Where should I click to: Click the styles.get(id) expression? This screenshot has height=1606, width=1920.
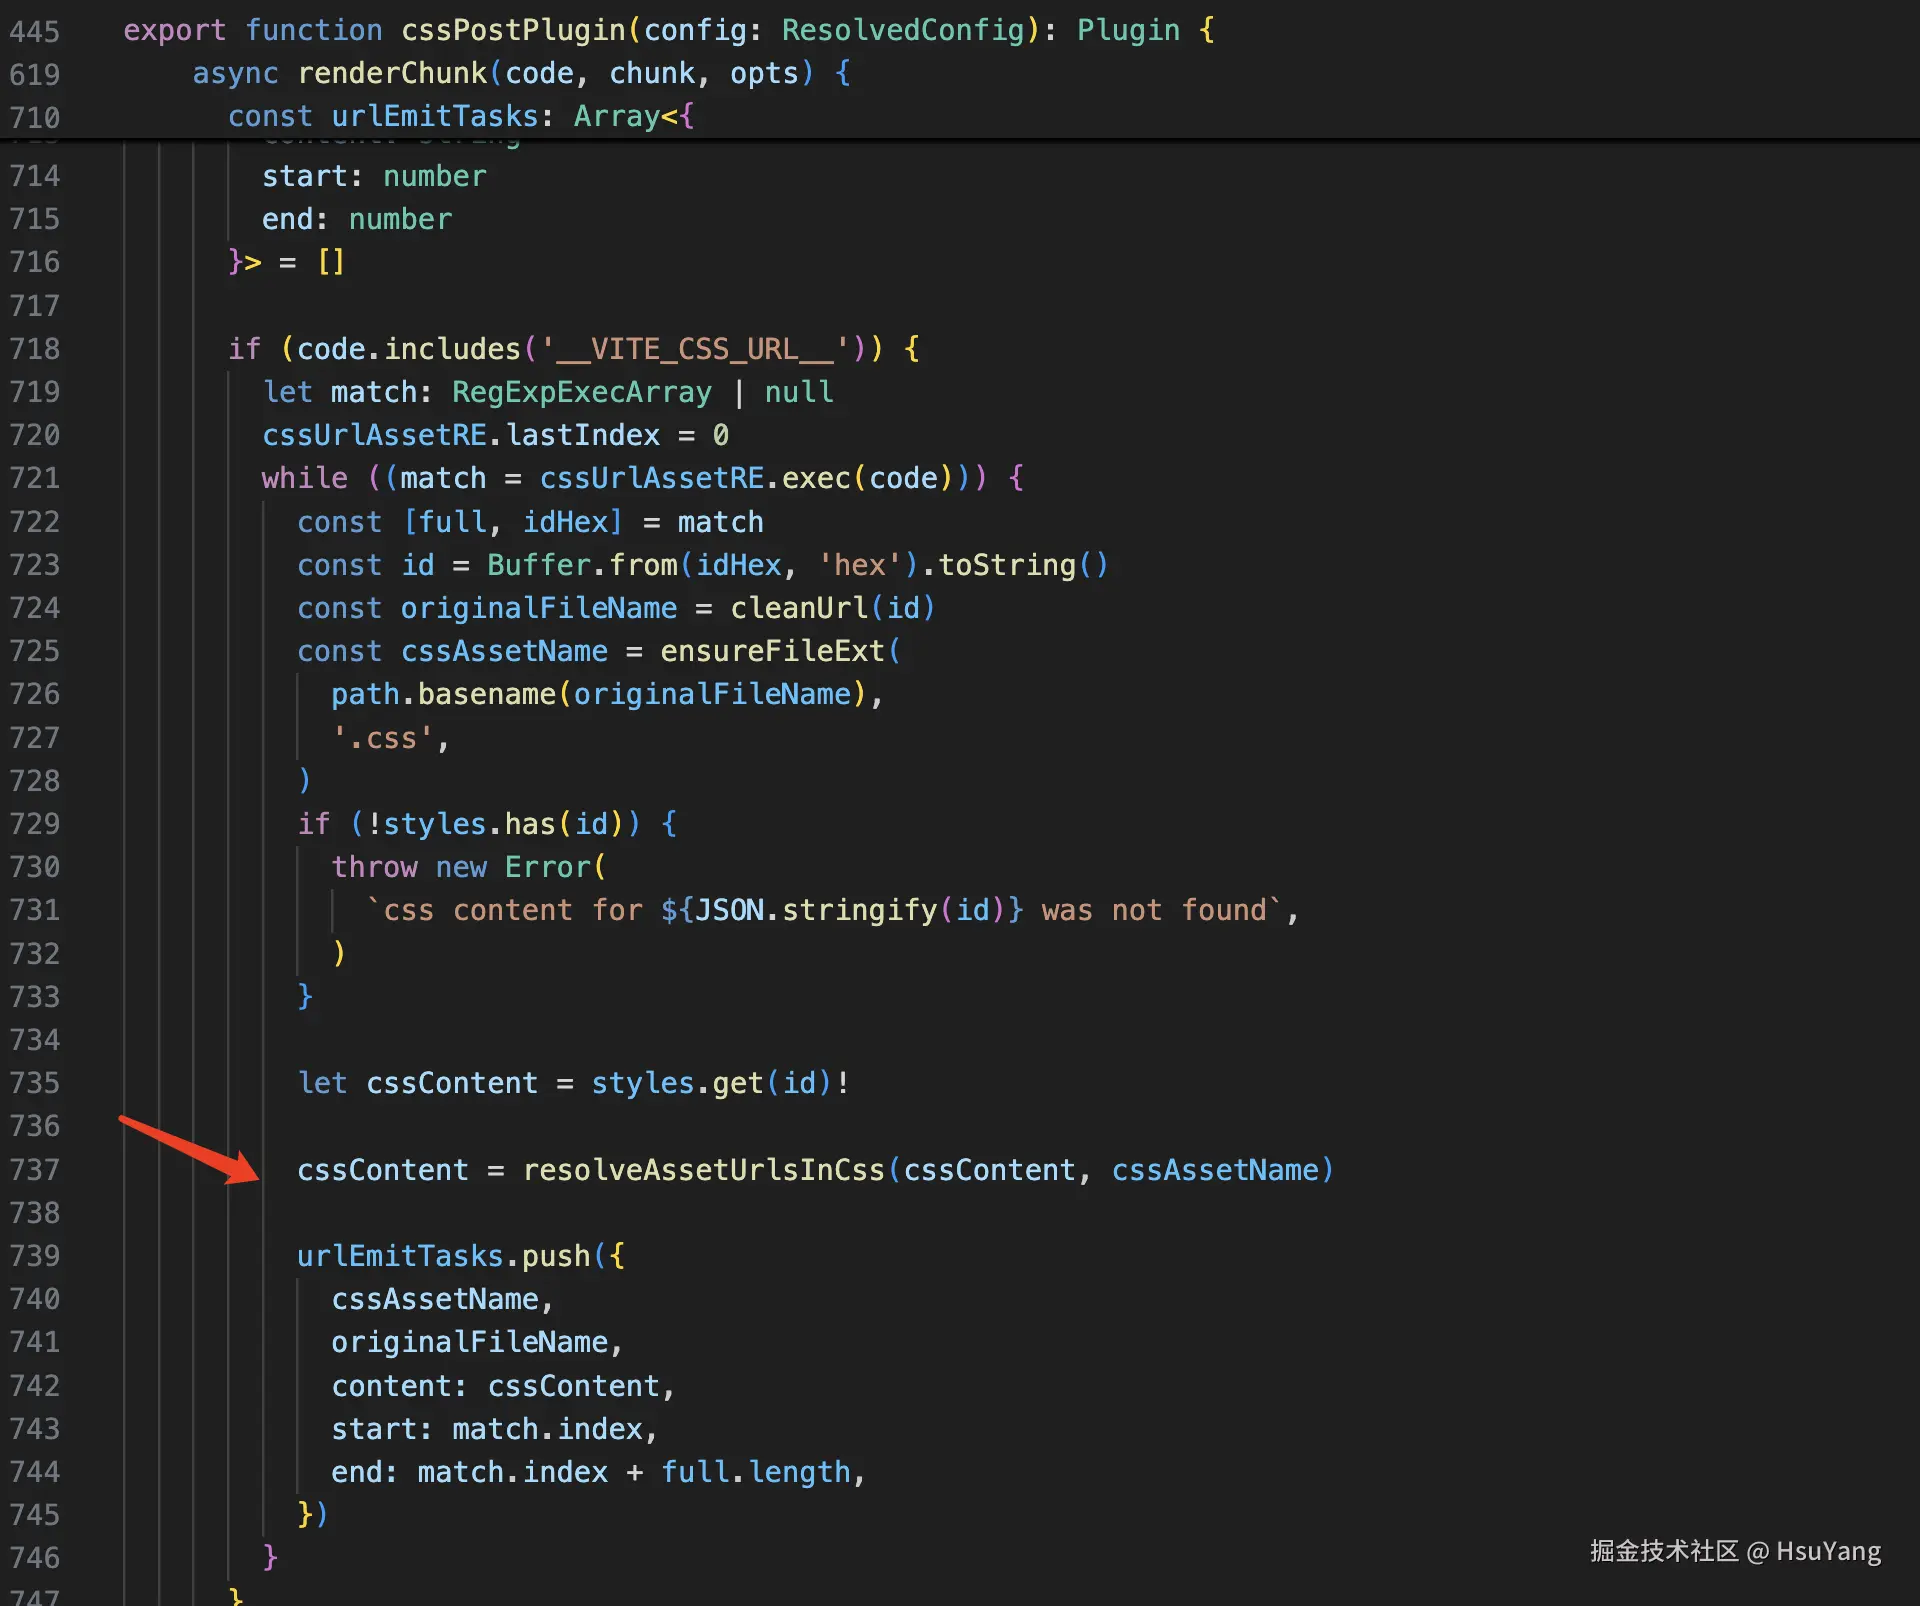(x=710, y=1083)
